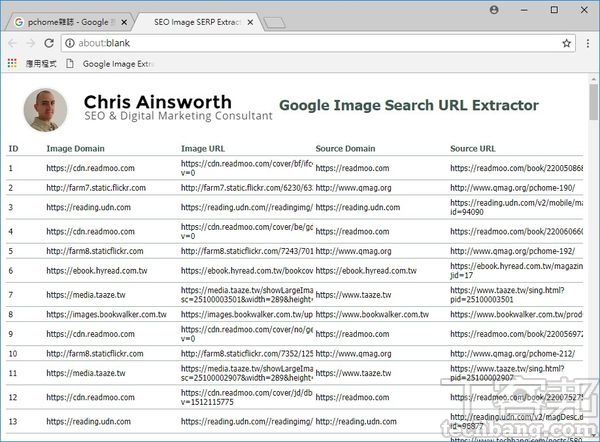Select row 2 image domain farm7.static.flickr.com
Image resolution: width=600 pixels, height=442 pixels.
pyautogui.click(x=96, y=188)
